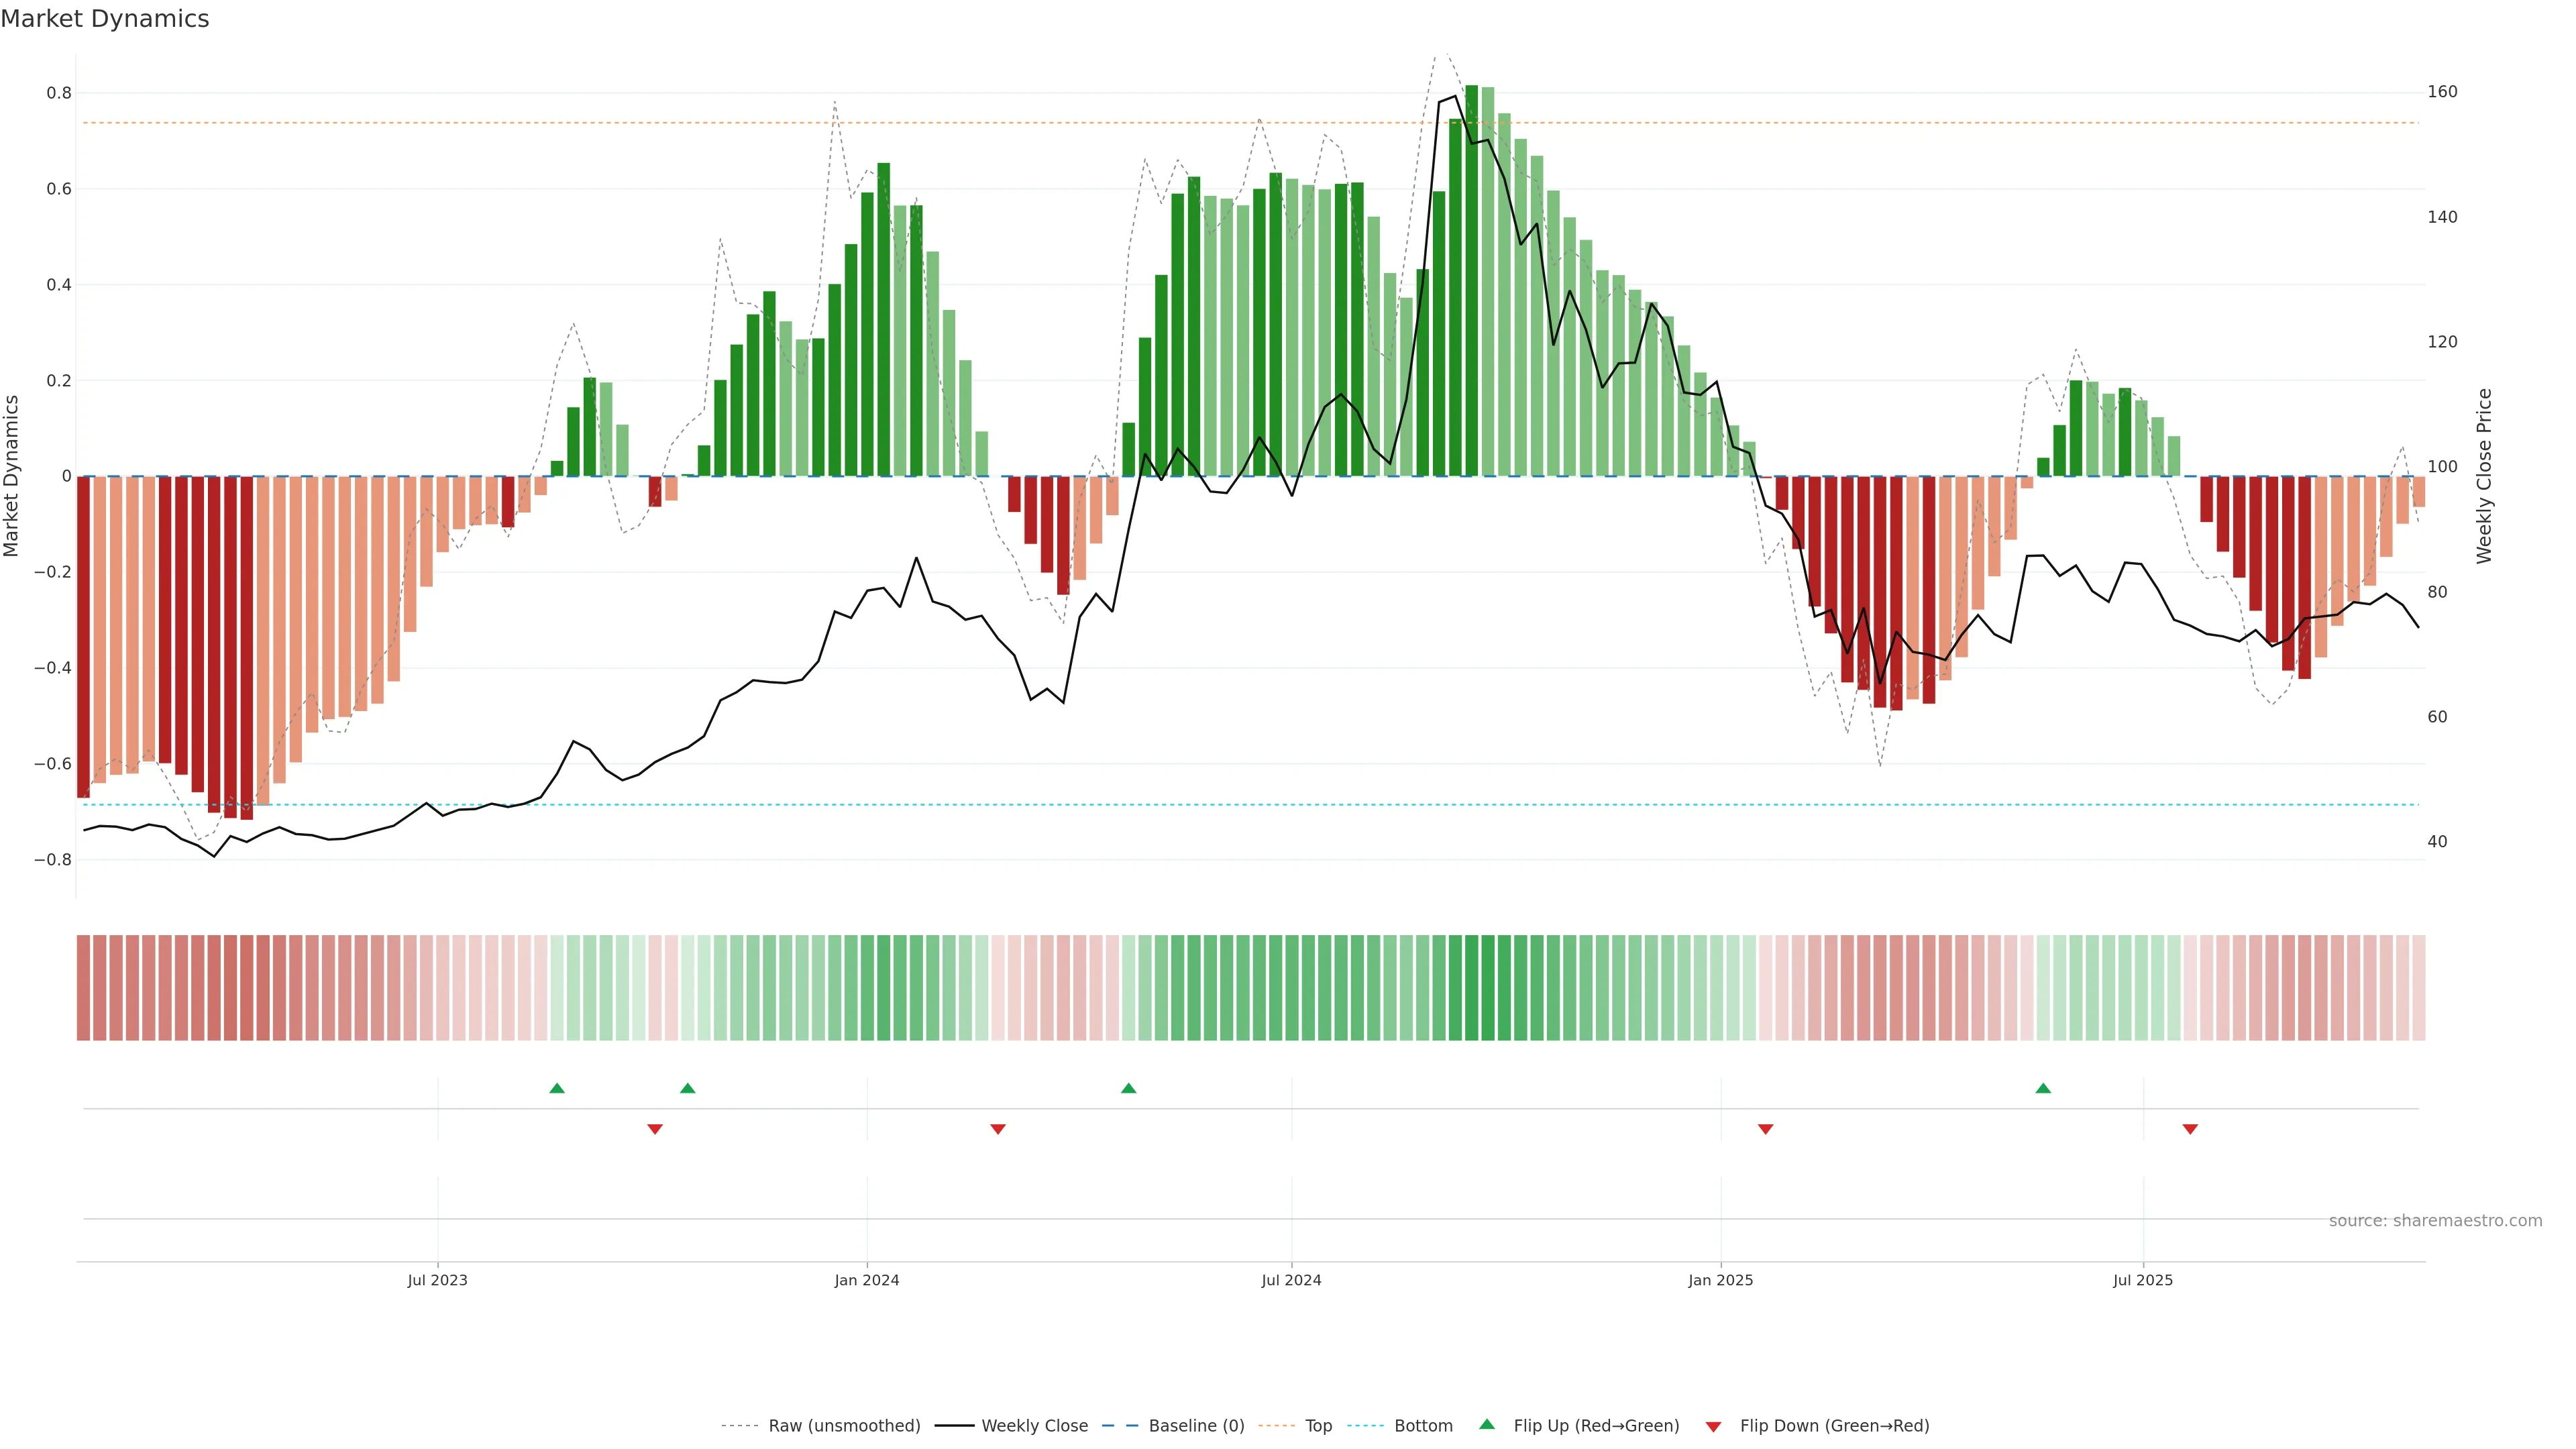Click the last red Flip Down triangle marker
The image size is (2576, 1449).
coord(2190,1129)
